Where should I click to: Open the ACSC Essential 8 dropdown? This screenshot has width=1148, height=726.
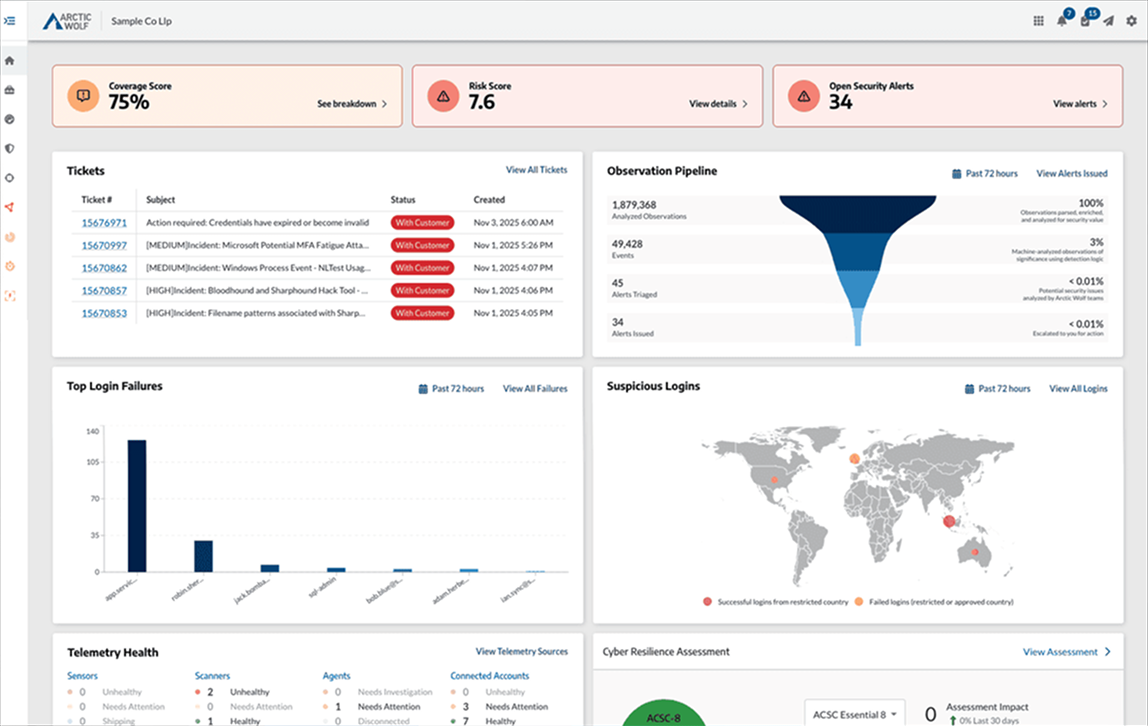coord(855,714)
